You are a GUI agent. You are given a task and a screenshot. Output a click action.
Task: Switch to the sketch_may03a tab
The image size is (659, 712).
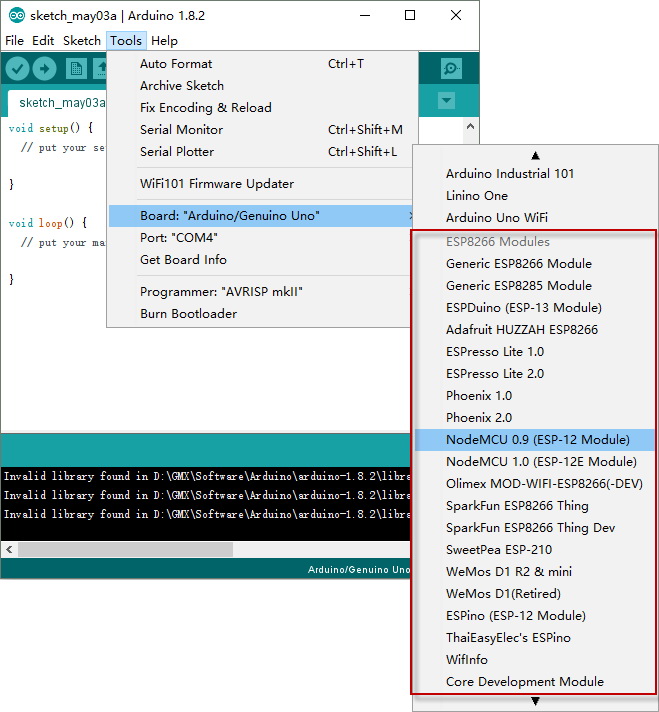58,103
